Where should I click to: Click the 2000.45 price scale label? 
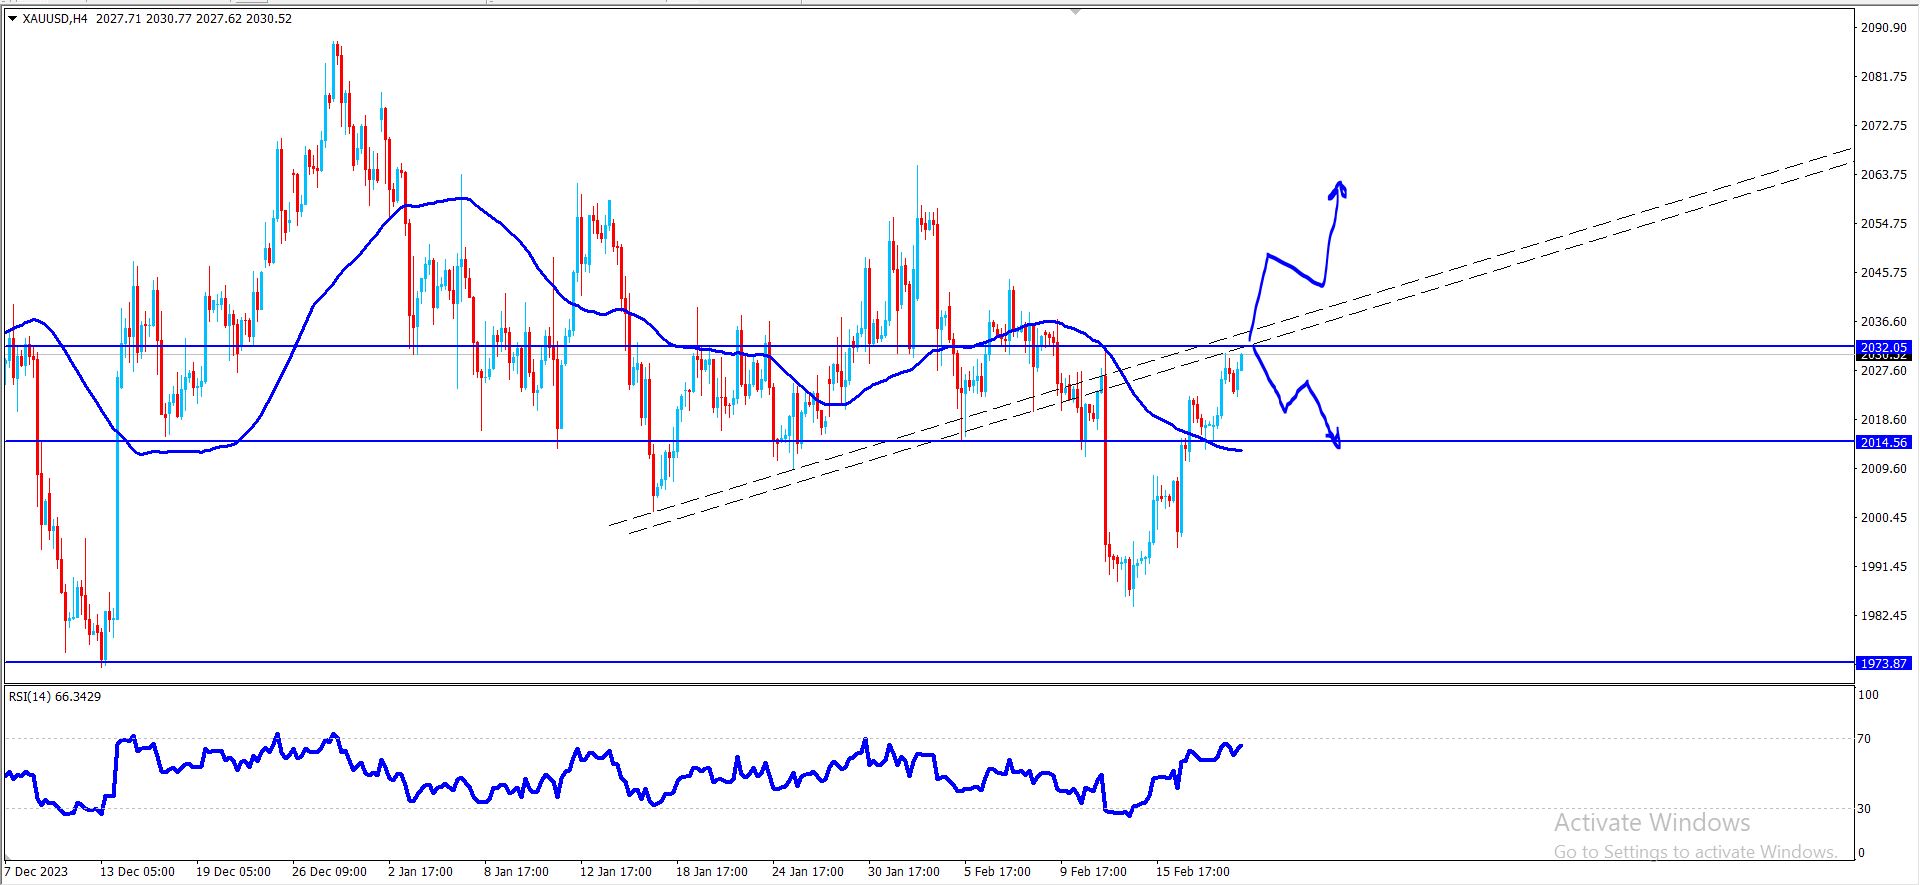point(1884,518)
